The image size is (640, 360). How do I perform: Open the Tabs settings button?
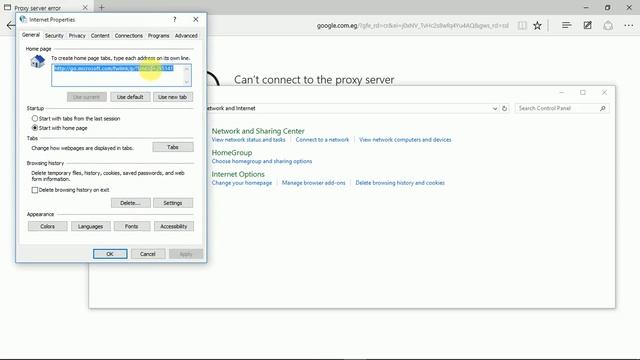click(173, 147)
